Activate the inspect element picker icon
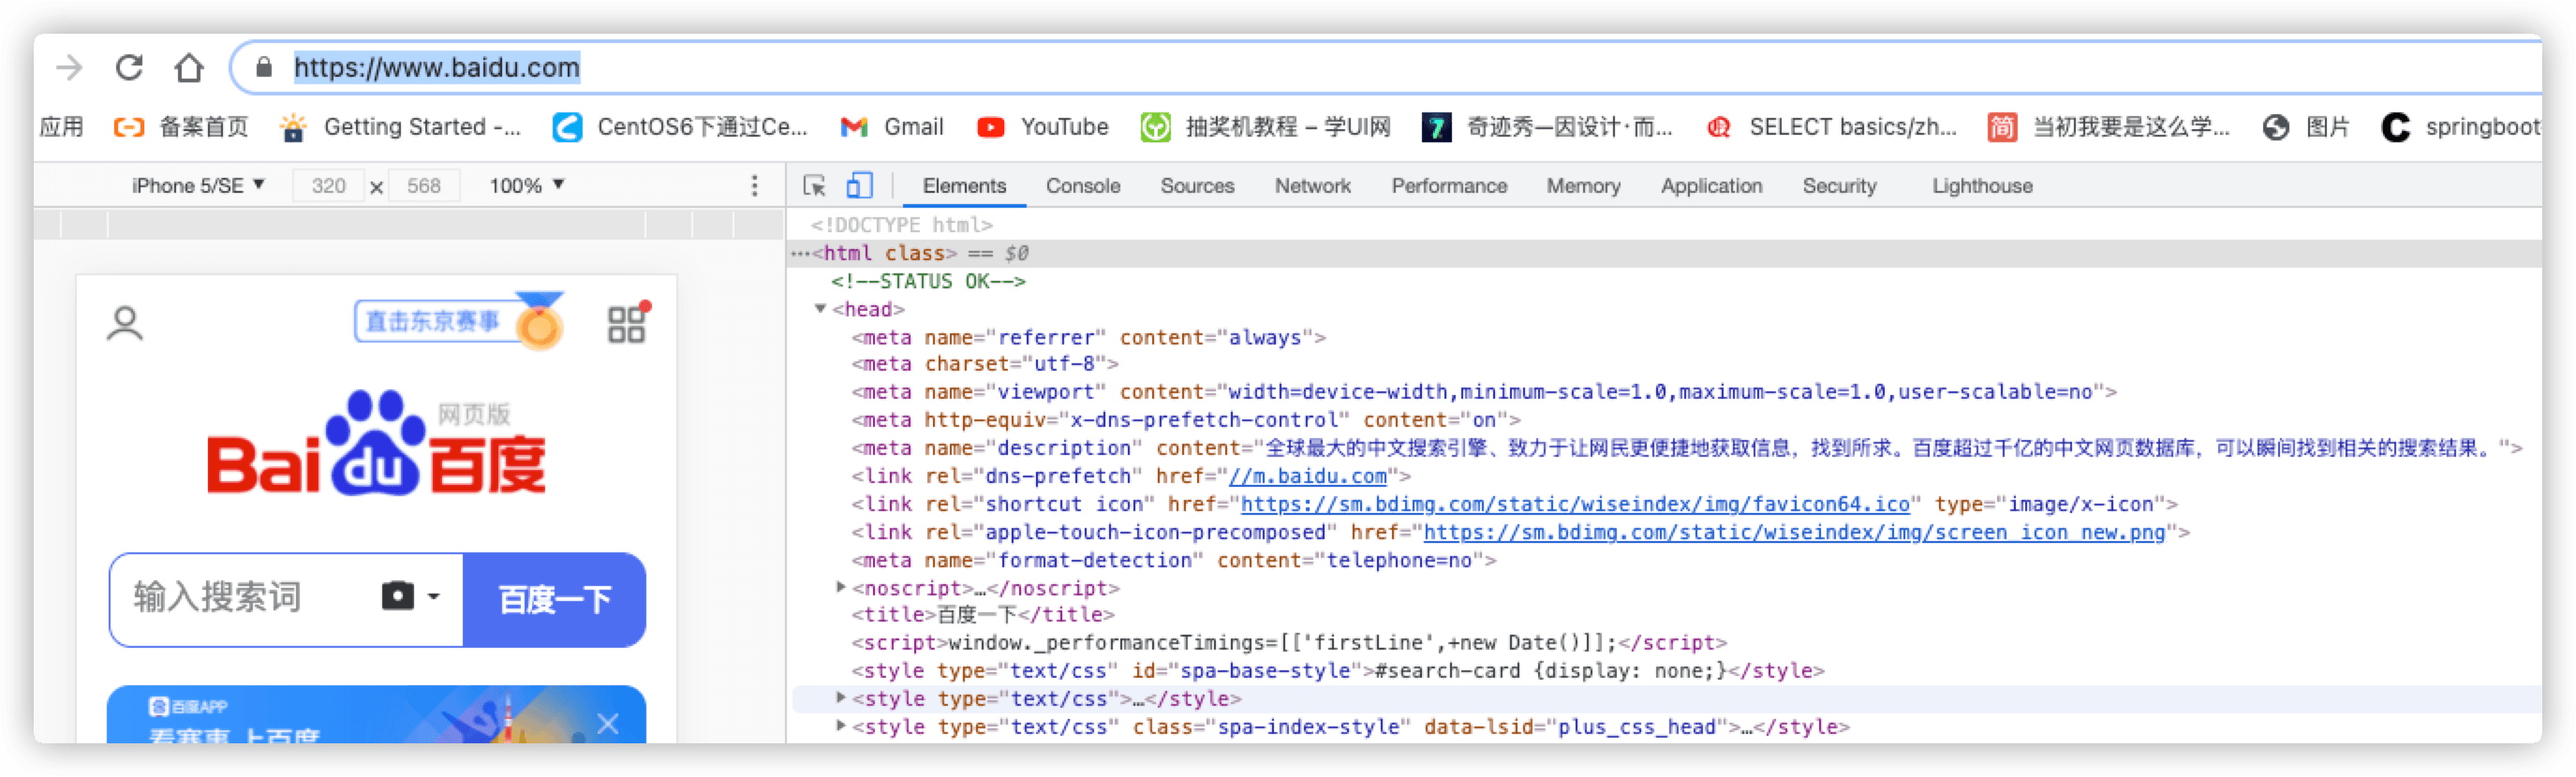 (x=814, y=185)
